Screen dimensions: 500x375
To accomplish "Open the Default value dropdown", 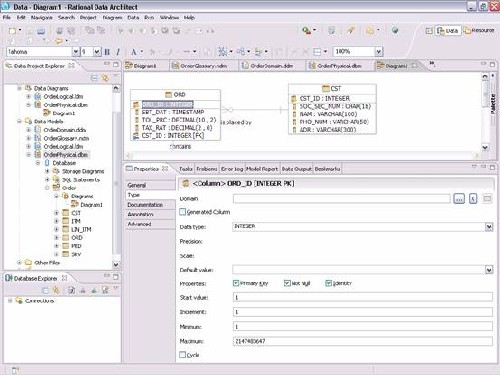I will (x=489, y=270).
